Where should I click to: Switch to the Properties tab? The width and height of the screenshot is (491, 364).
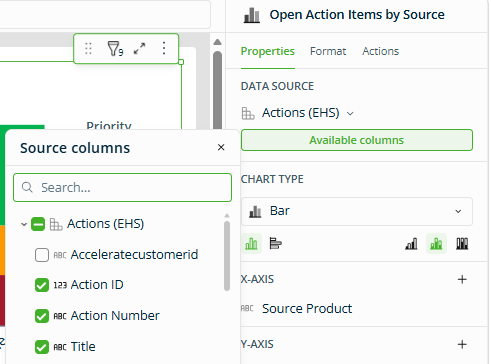pos(268,51)
